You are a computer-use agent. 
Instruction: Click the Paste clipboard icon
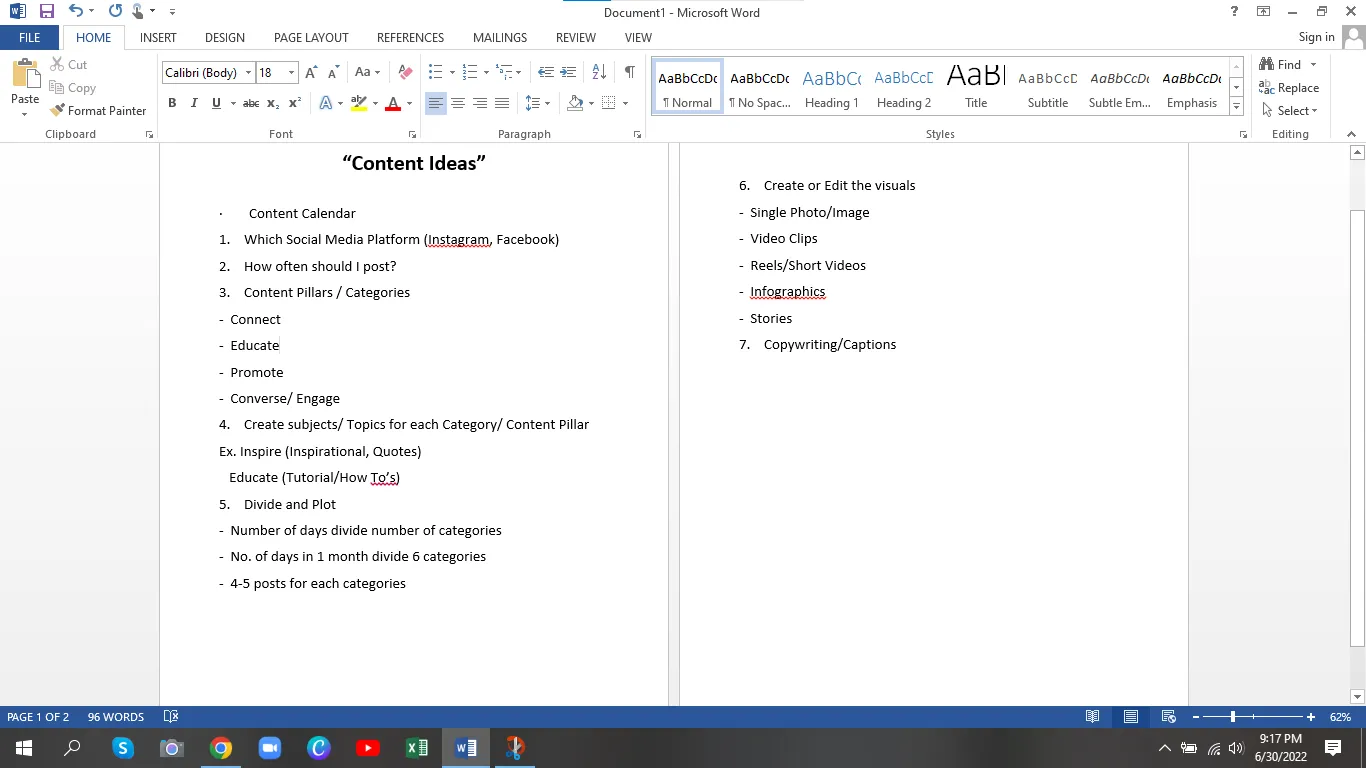[25, 74]
